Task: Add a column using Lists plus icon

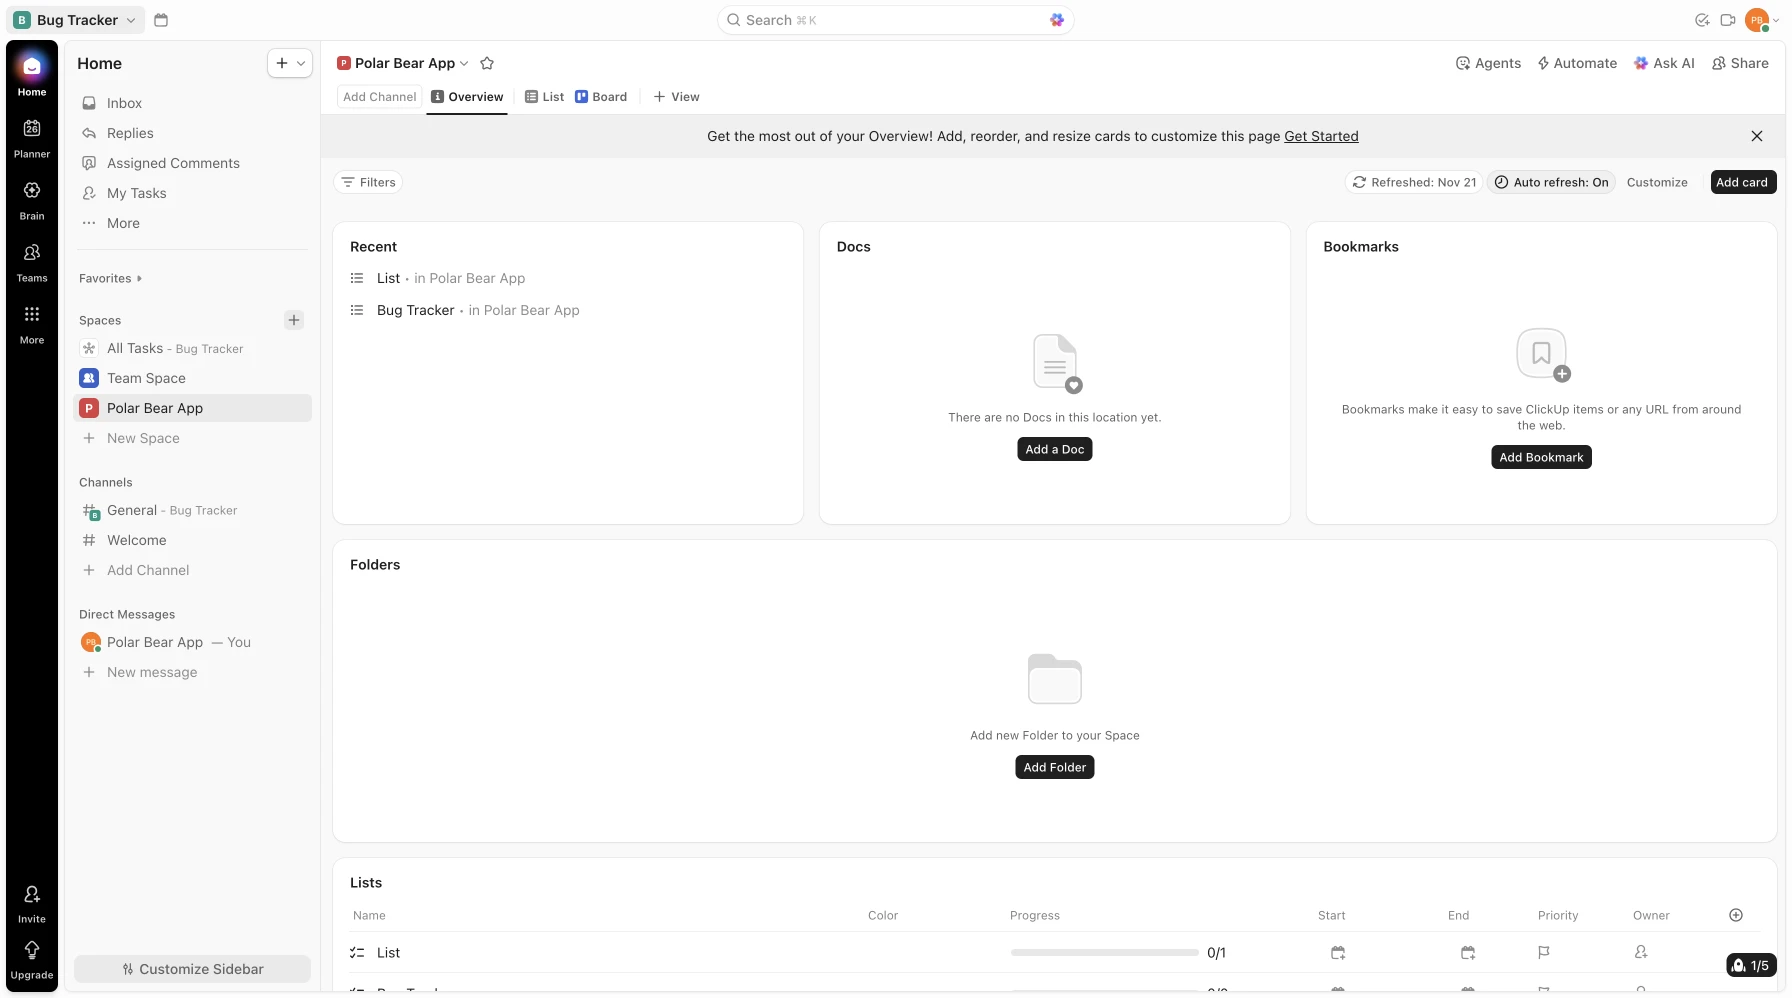Action: (x=1736, y=915)
